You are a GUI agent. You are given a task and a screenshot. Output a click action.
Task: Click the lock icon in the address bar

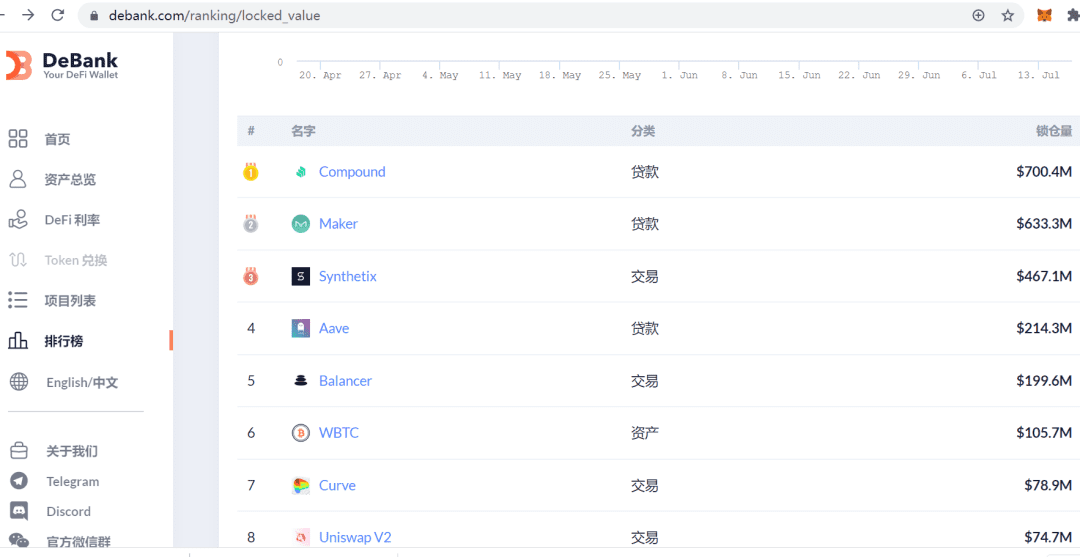(95, 15)
